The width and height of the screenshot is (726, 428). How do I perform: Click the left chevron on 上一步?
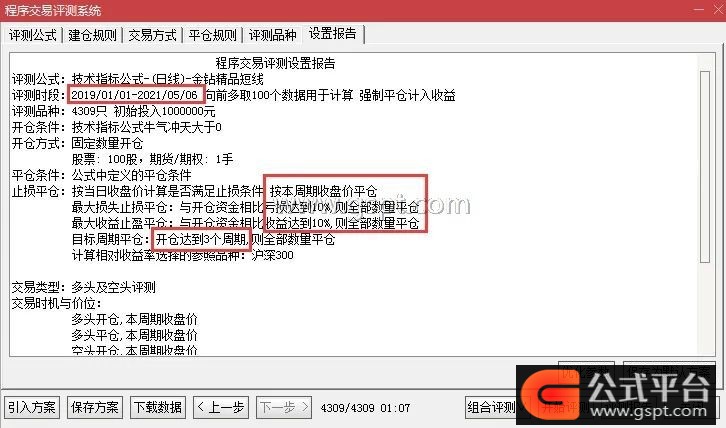tap(200, 407)
